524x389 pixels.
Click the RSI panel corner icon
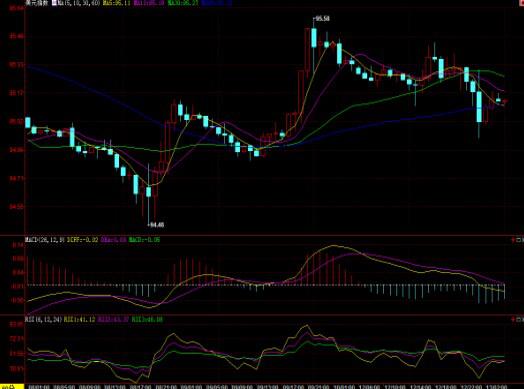518,320
